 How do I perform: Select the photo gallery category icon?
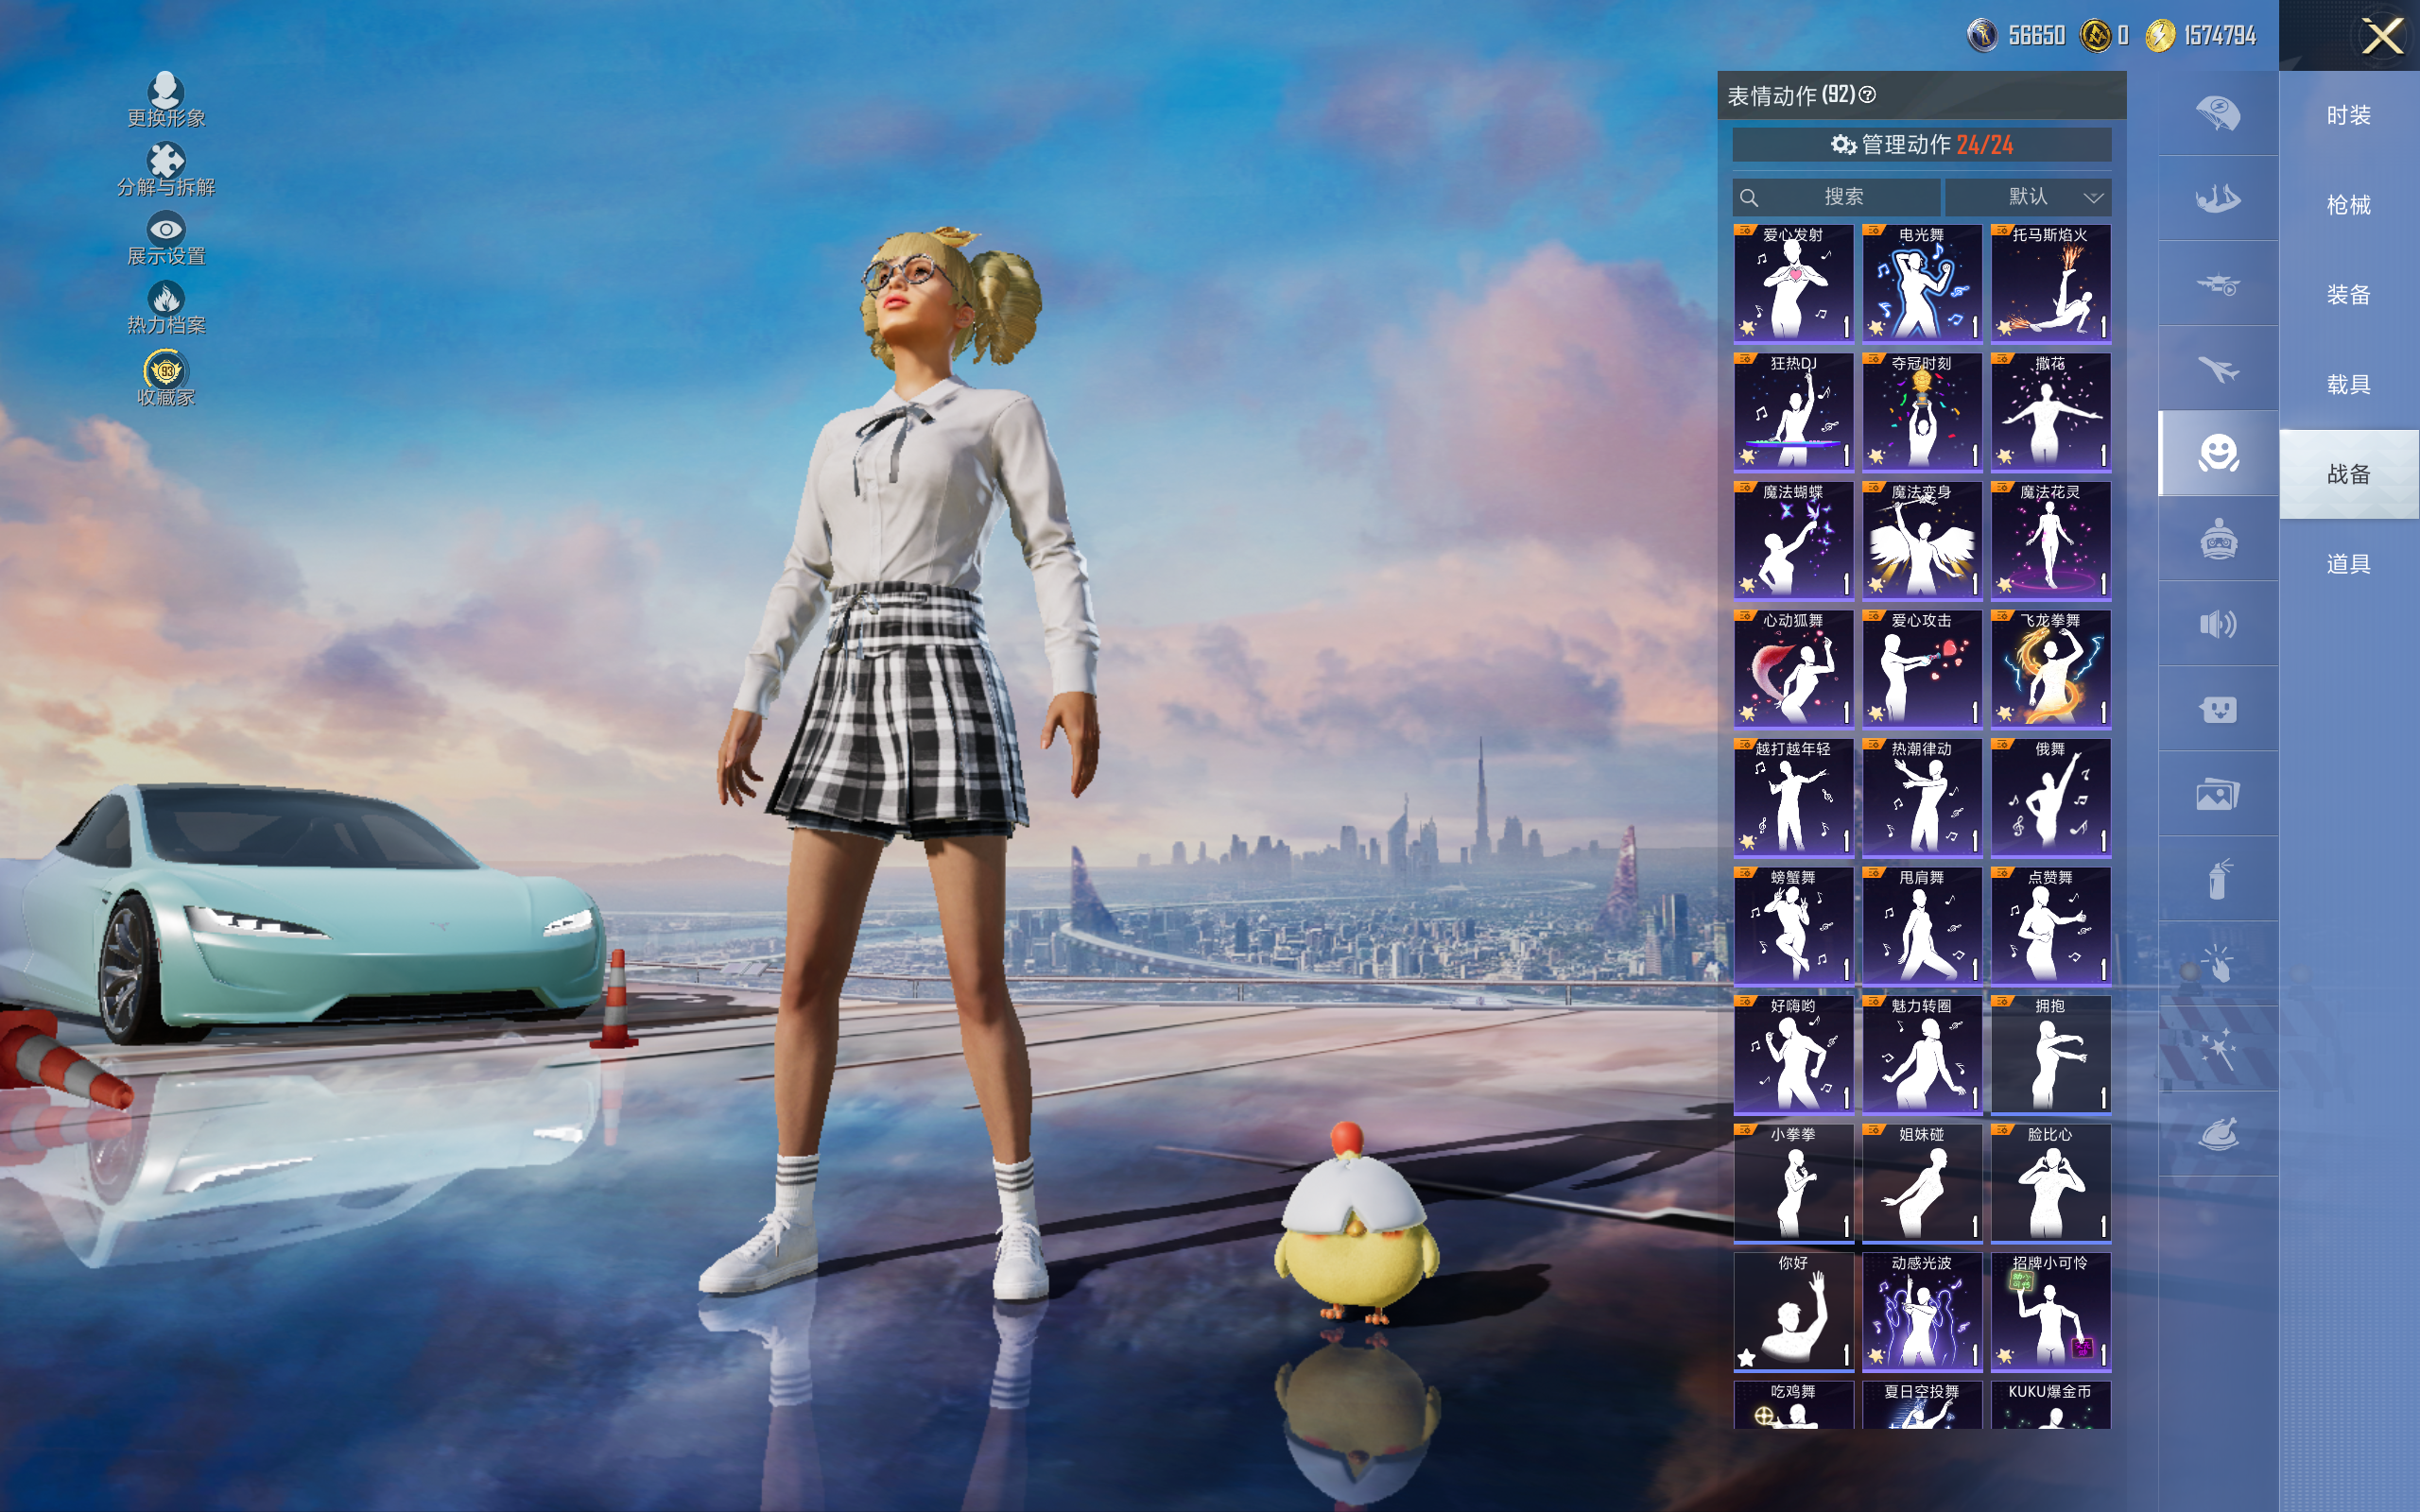click(x=2217, y=794)
